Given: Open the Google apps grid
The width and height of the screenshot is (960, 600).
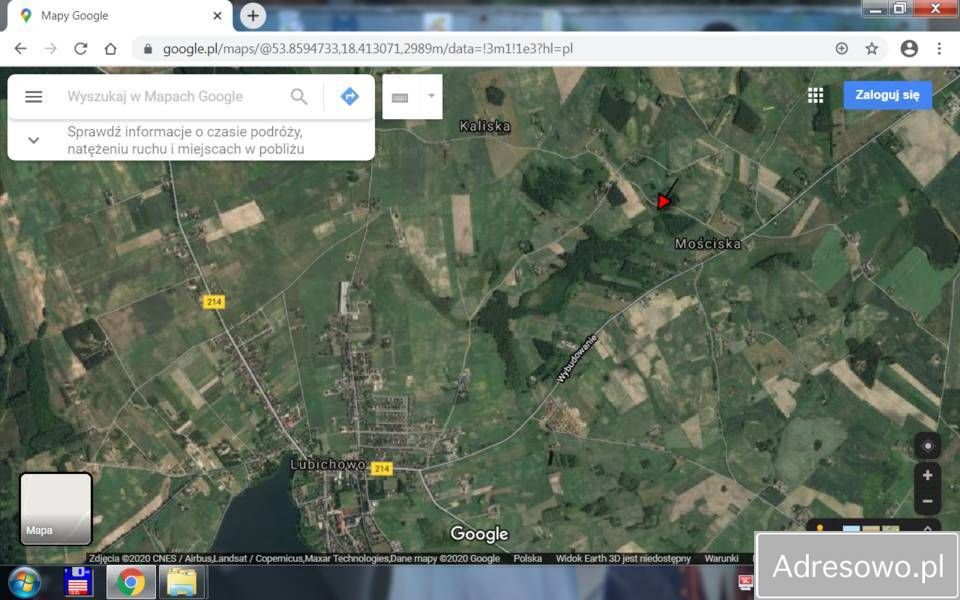Looking at the screenshot, I should pos(815,96).
